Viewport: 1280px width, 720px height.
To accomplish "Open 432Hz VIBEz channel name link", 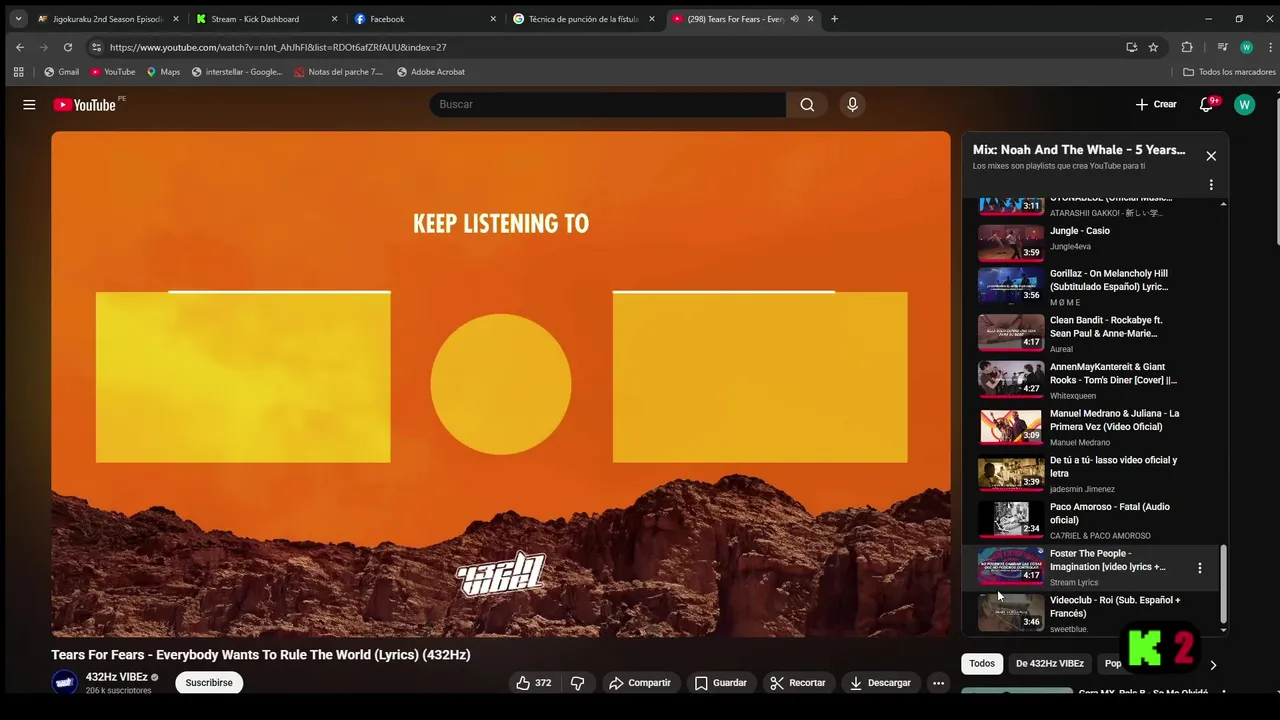I will pos(116,677).
